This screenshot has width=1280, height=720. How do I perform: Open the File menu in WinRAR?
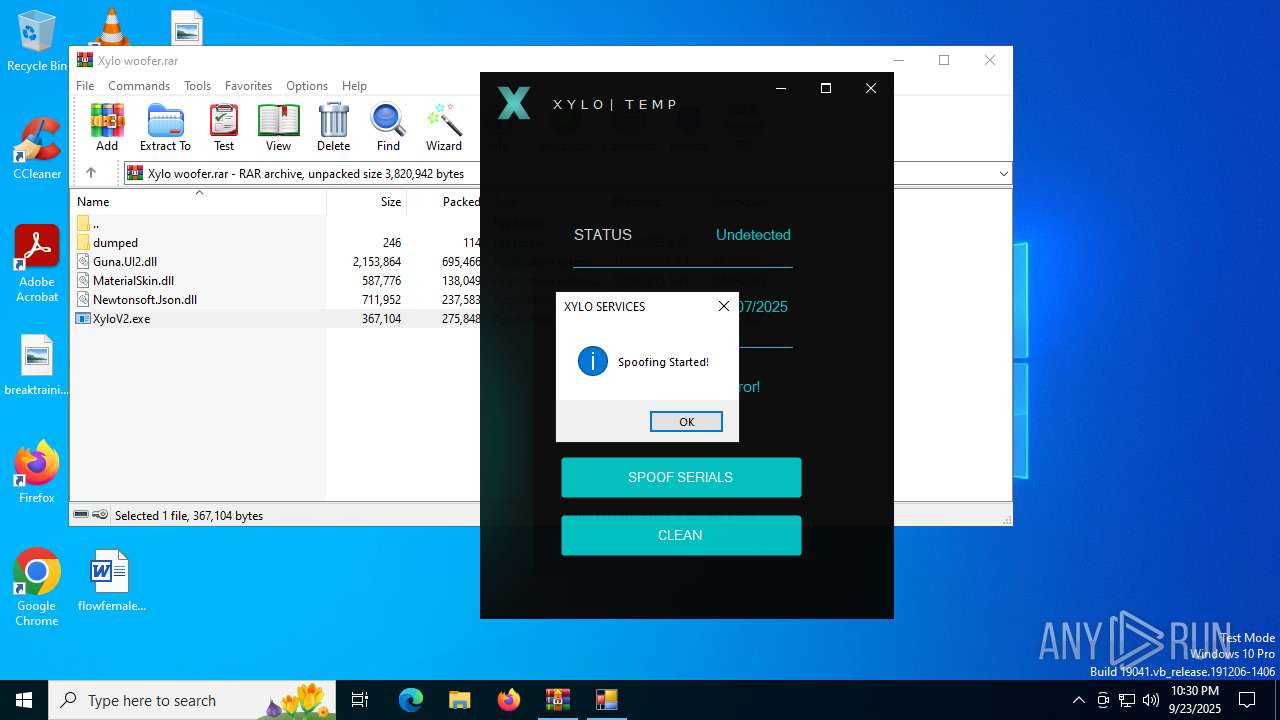(85, 86)
